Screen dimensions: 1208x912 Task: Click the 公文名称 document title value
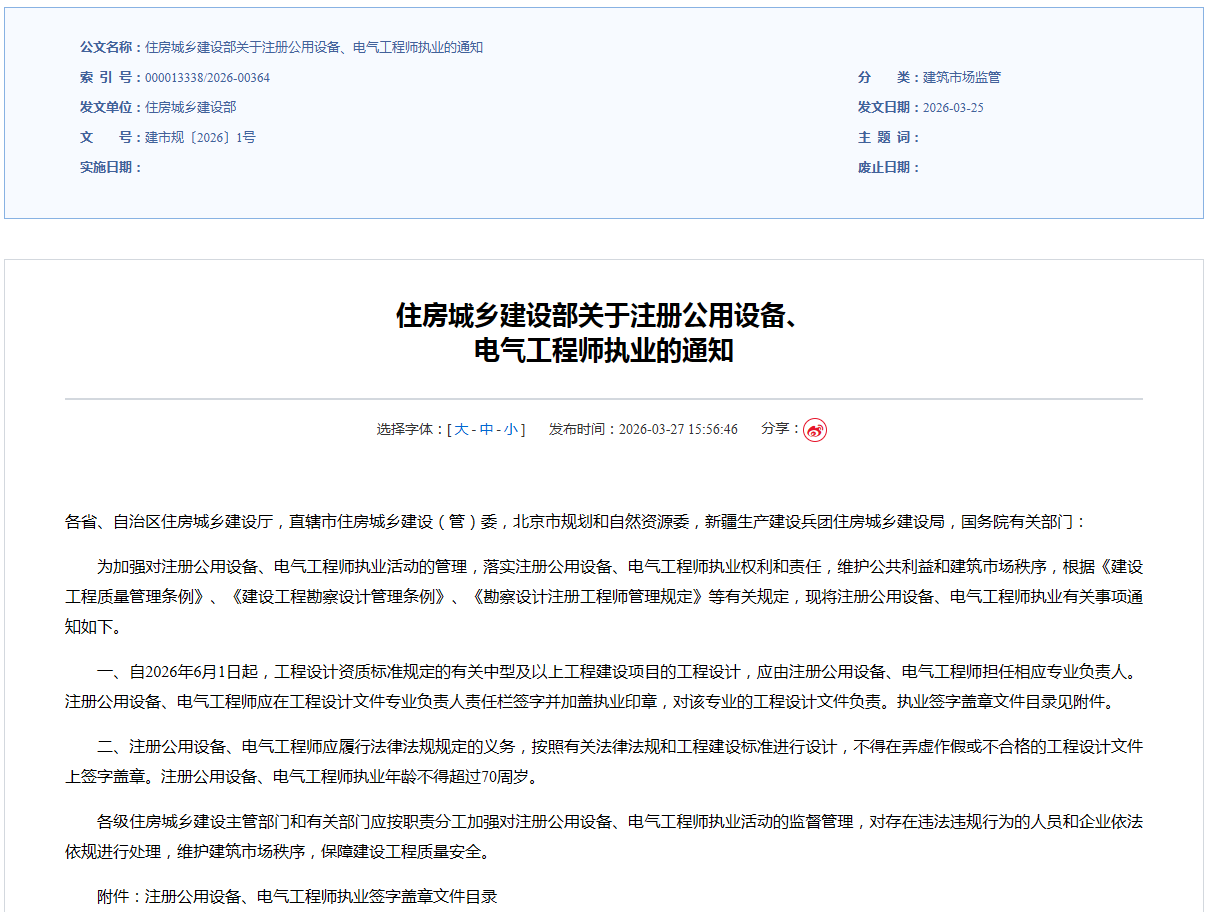(314, 48)
